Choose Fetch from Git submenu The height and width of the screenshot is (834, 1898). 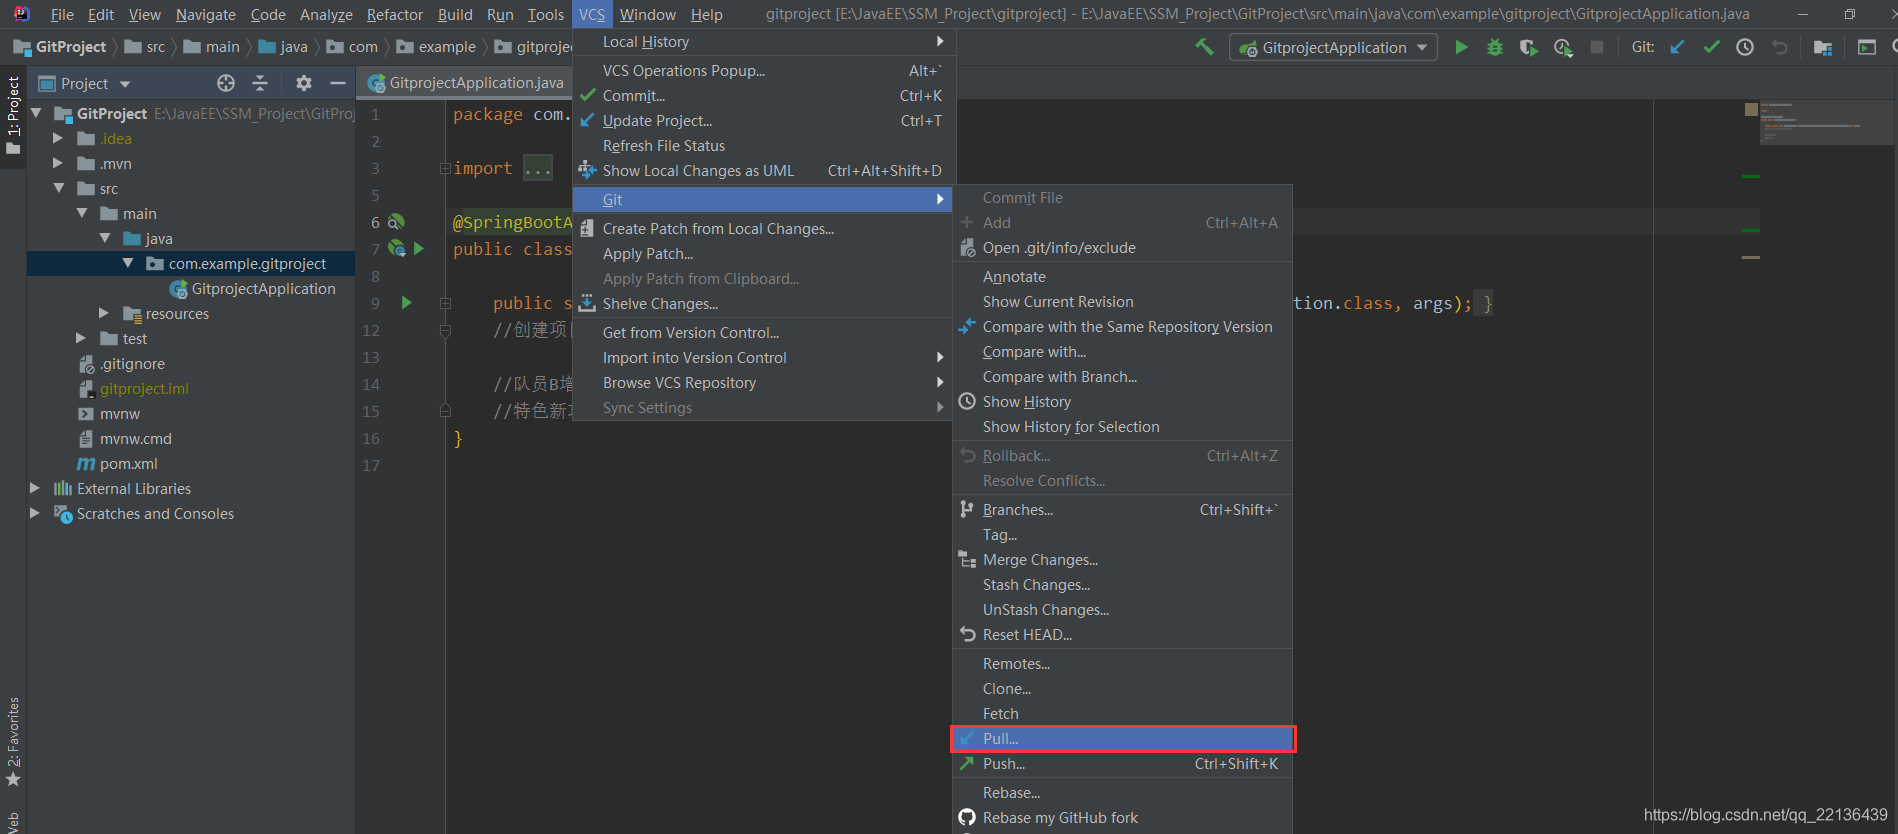tap(1123, 713)
